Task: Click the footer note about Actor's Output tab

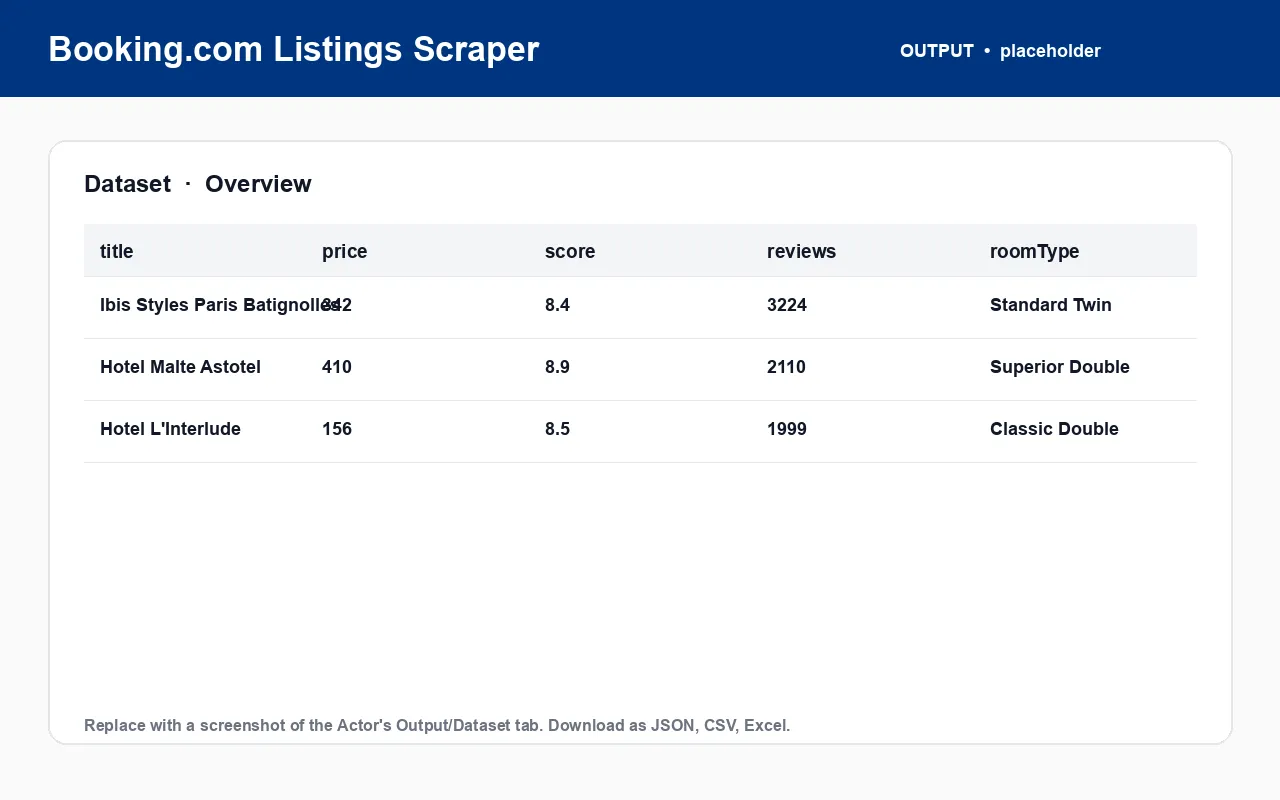Action: tap(437, 725)
